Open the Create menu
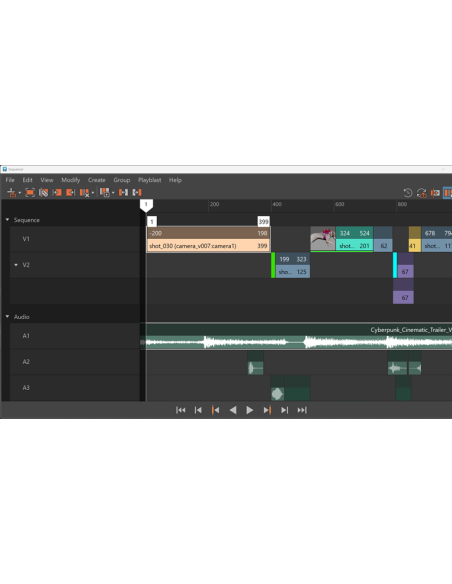Image resolution: width=452 pixels, height=584 pixels. pos(96,180)
